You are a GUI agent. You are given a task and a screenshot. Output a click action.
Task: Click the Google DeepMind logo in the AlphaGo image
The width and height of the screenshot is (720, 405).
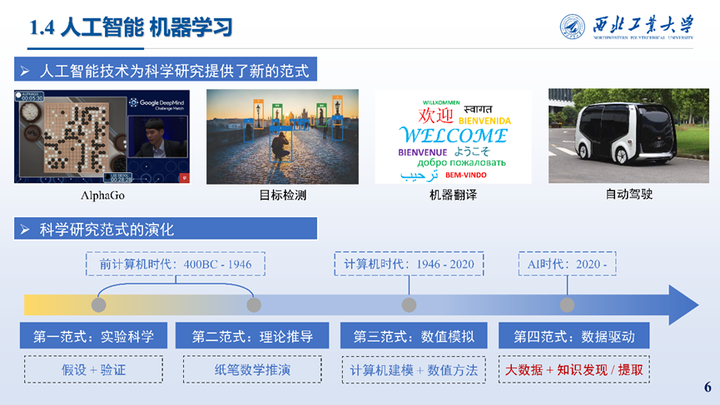coord(157,103)
